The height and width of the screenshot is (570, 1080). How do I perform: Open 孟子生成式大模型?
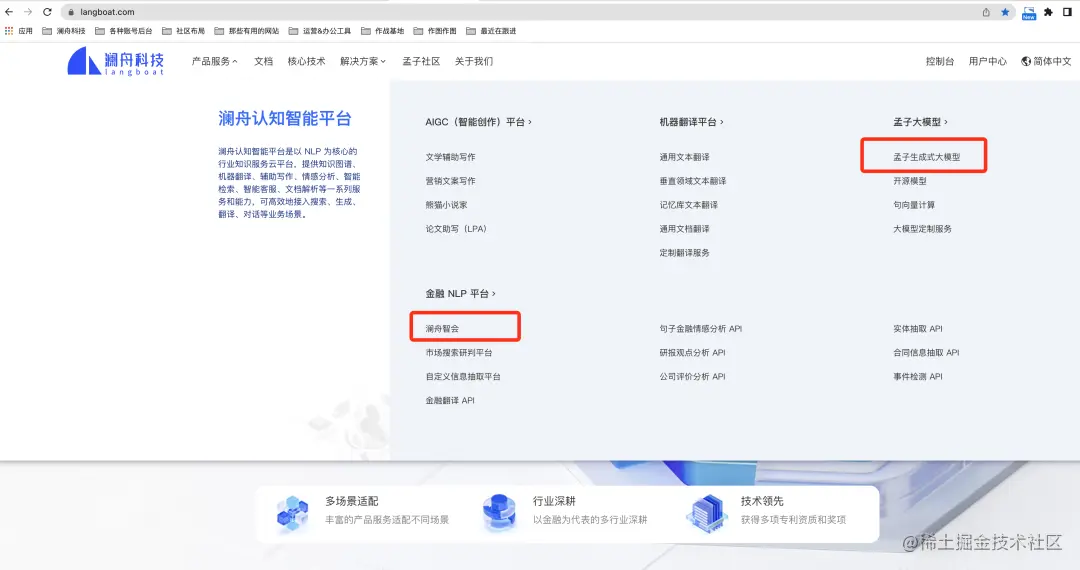tap(926, 157)
